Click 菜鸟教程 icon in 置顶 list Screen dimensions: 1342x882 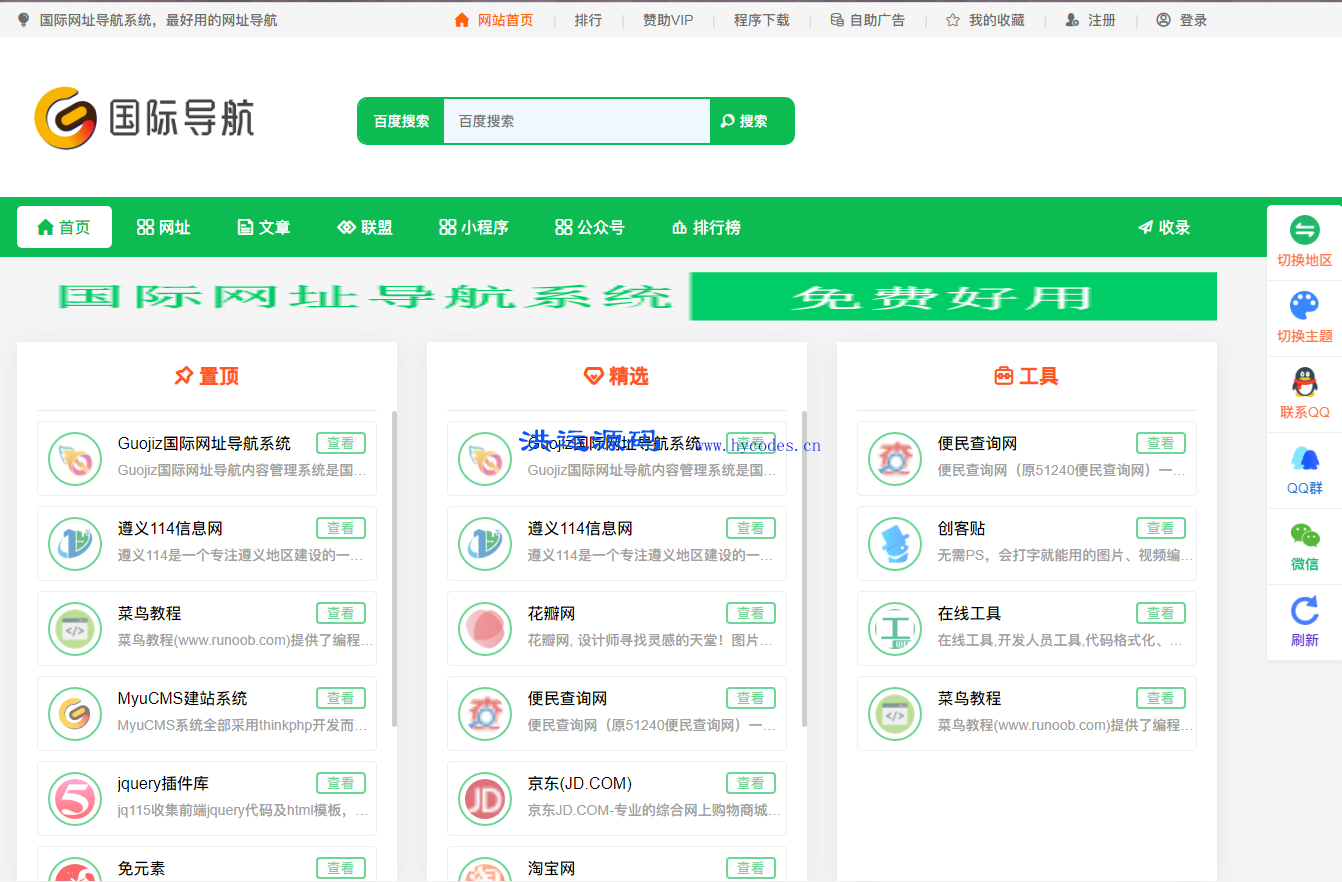tap(75, 629)
